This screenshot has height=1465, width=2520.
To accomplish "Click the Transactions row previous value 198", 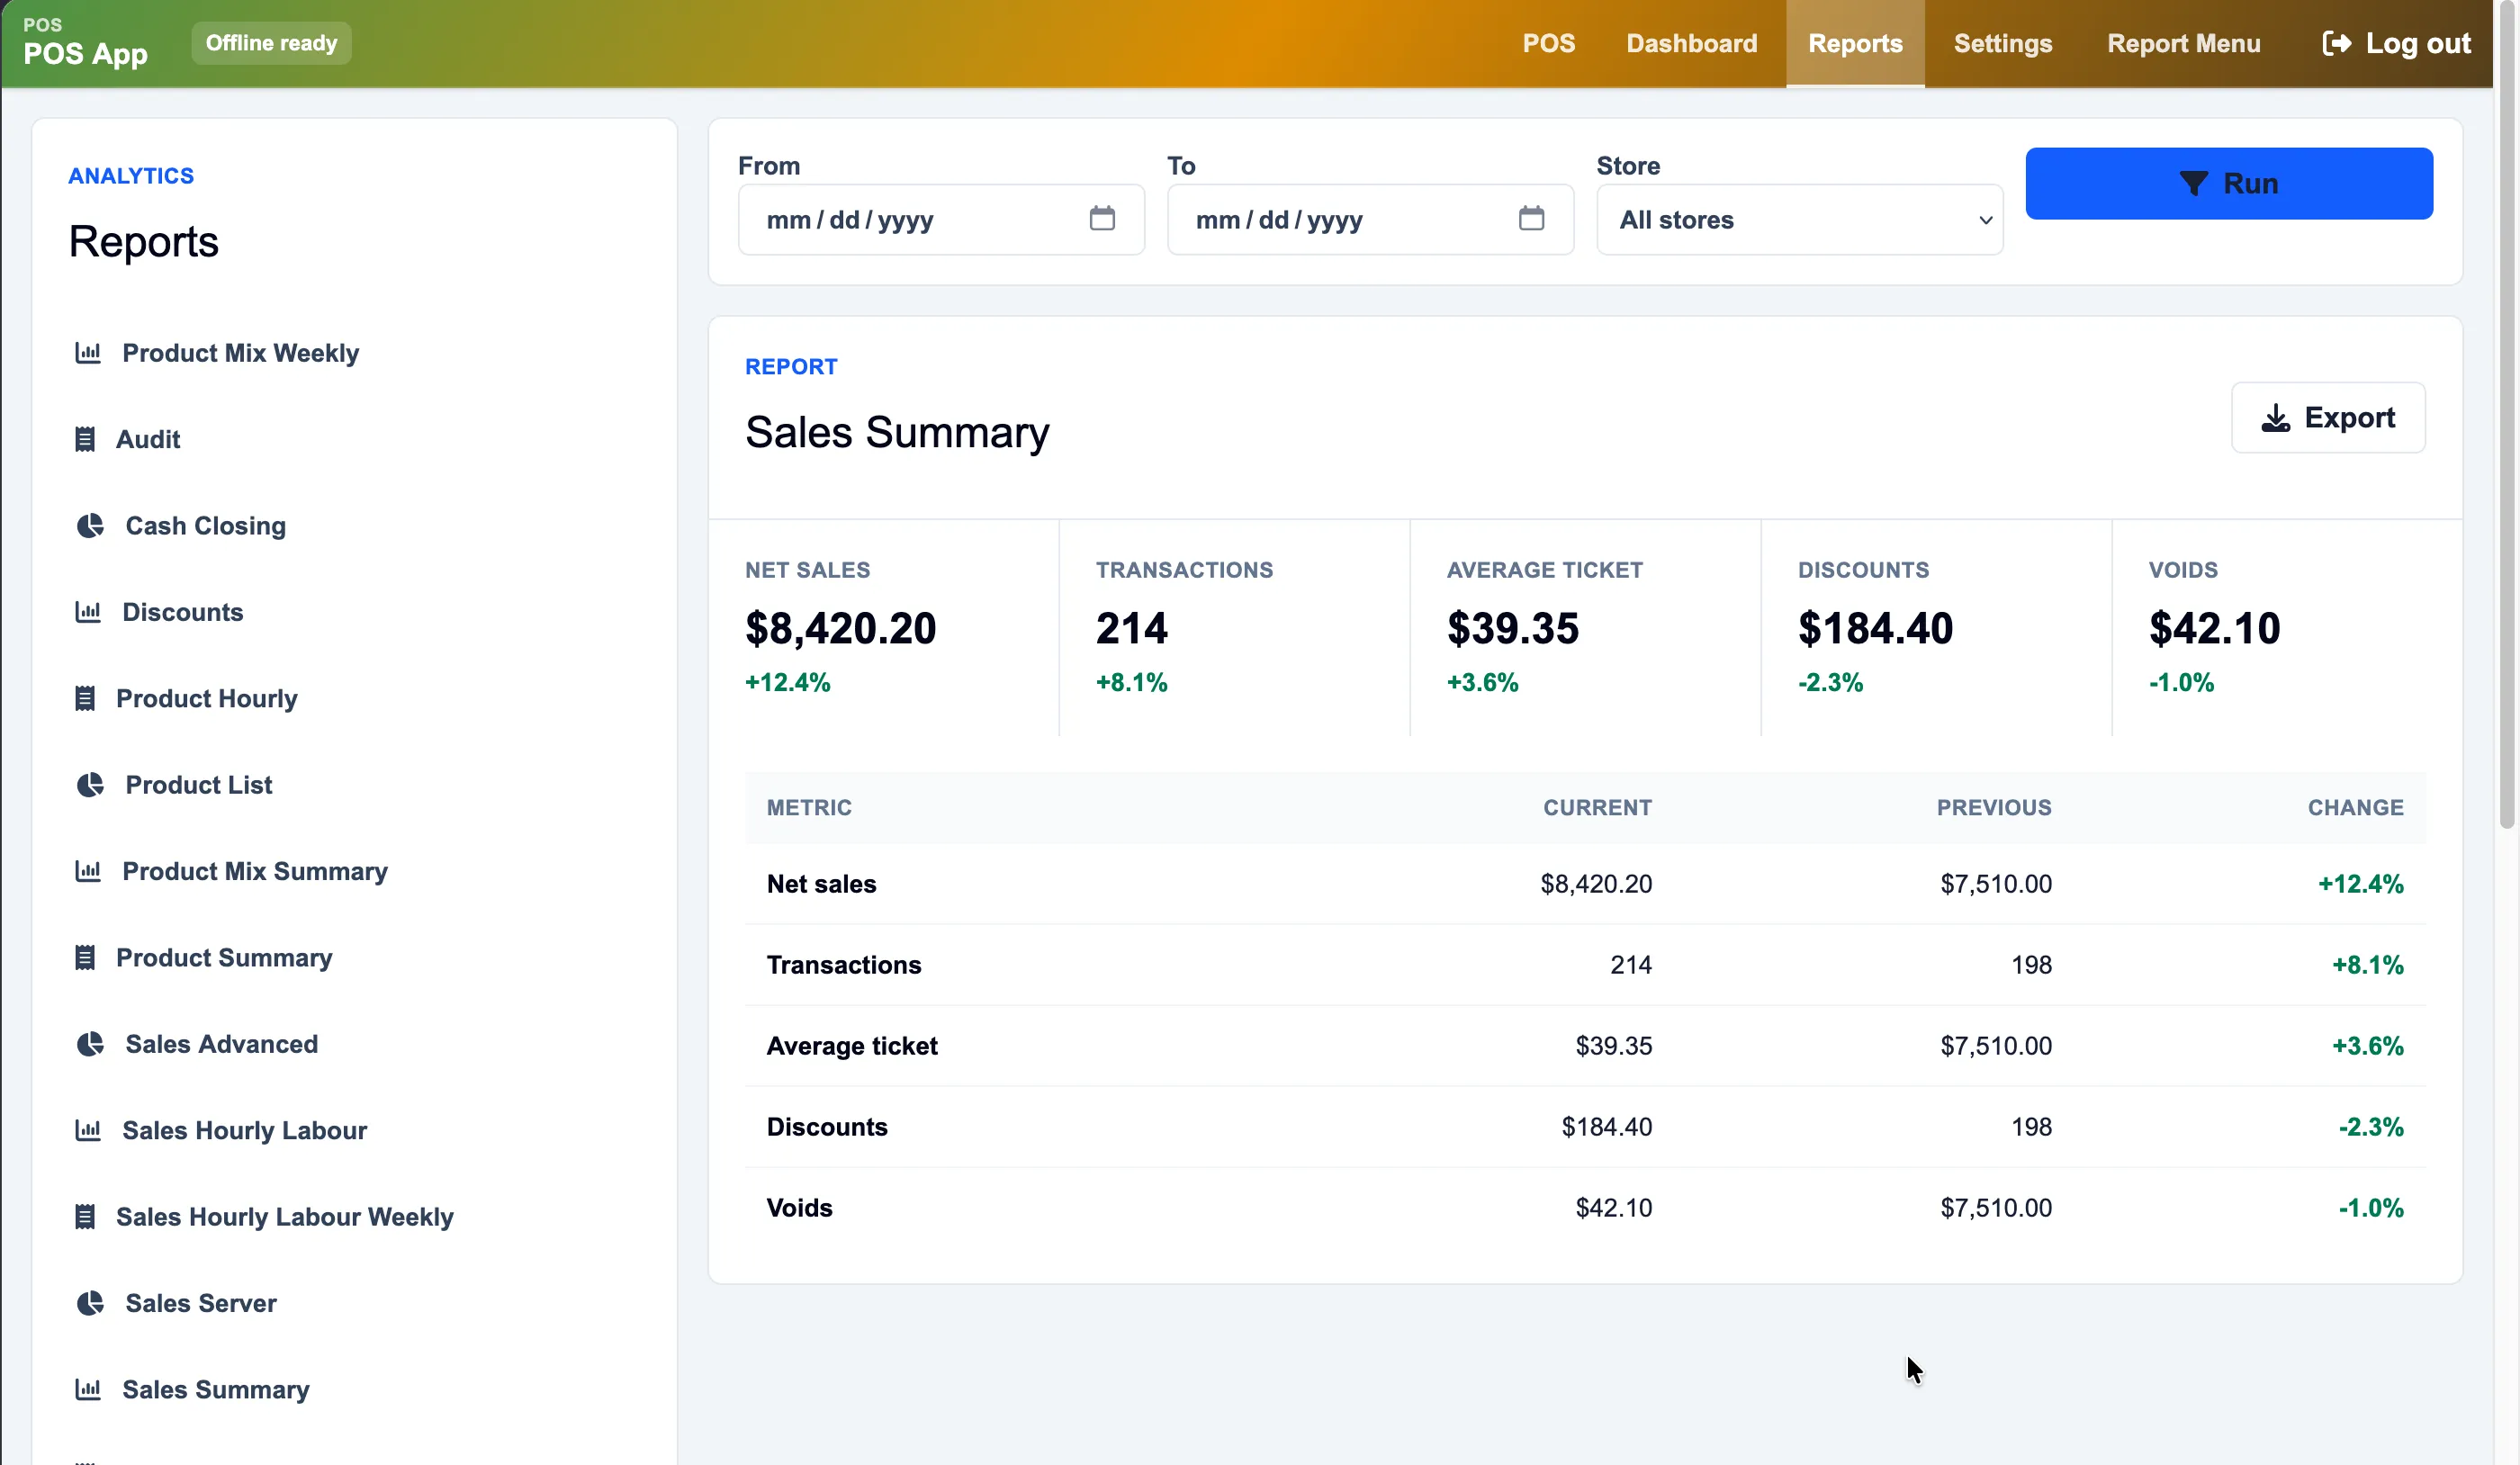I will click(x=2031, y=965).
